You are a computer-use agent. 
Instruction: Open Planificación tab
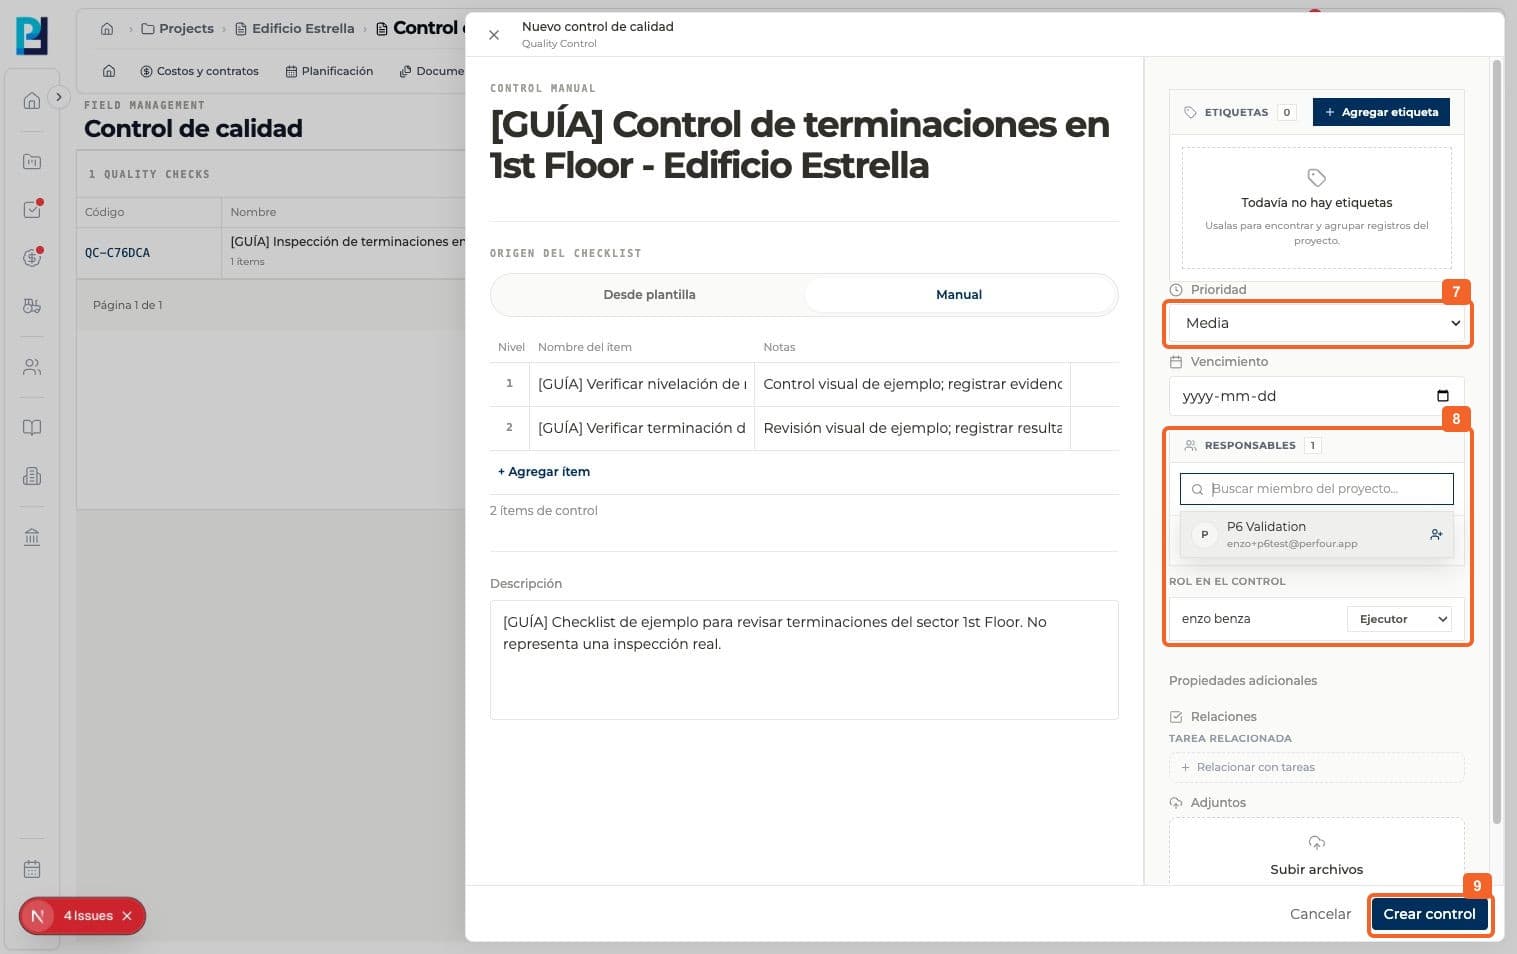(x=329, y=71)
